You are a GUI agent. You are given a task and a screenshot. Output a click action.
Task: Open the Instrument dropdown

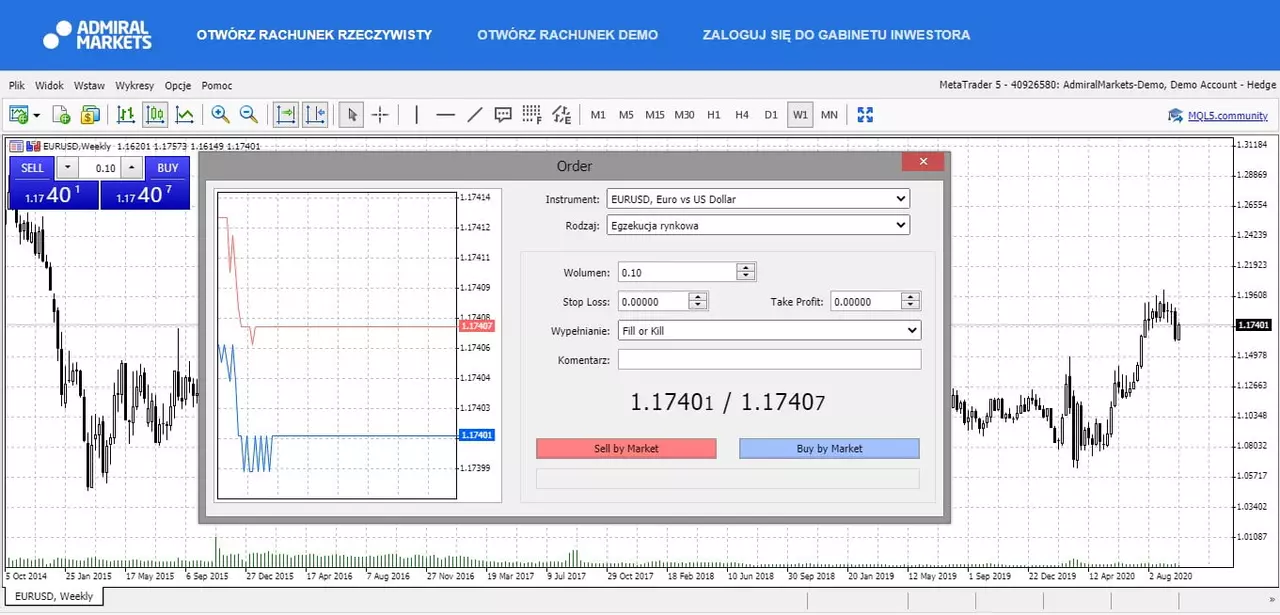point(757,199)
